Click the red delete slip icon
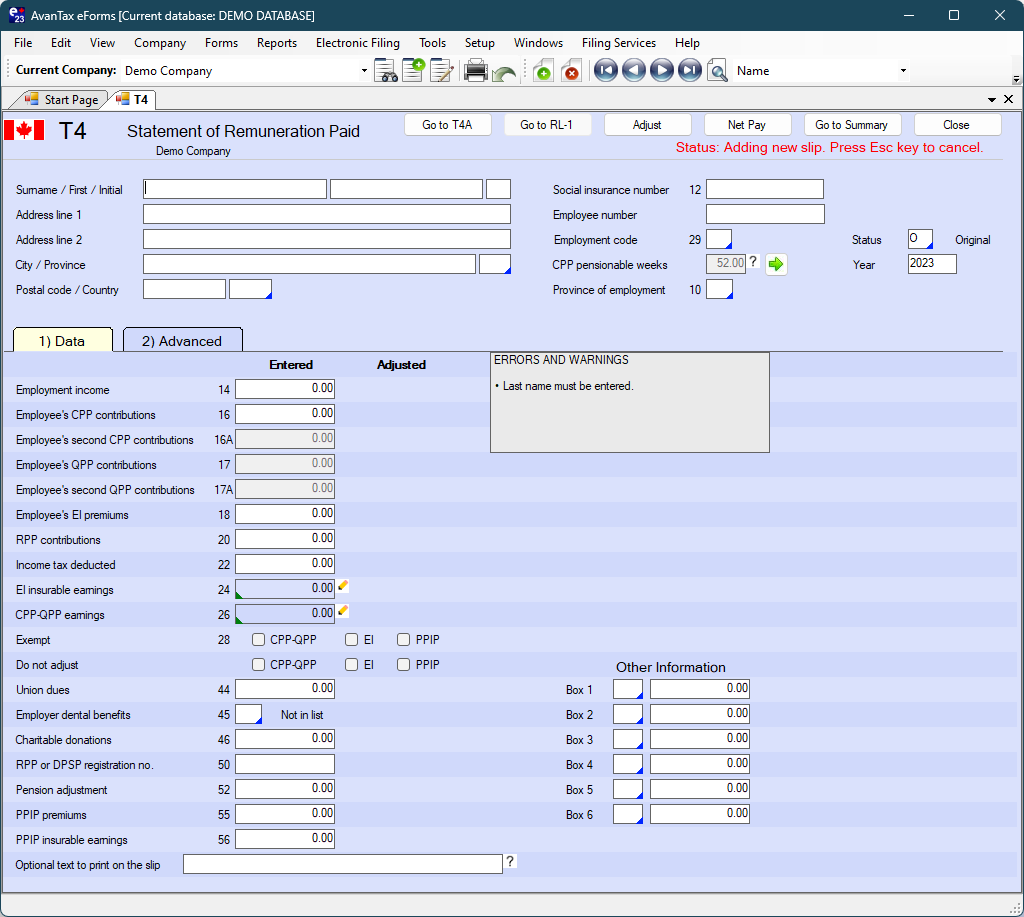Viewport: 1024px width, 917px height. 571,71
